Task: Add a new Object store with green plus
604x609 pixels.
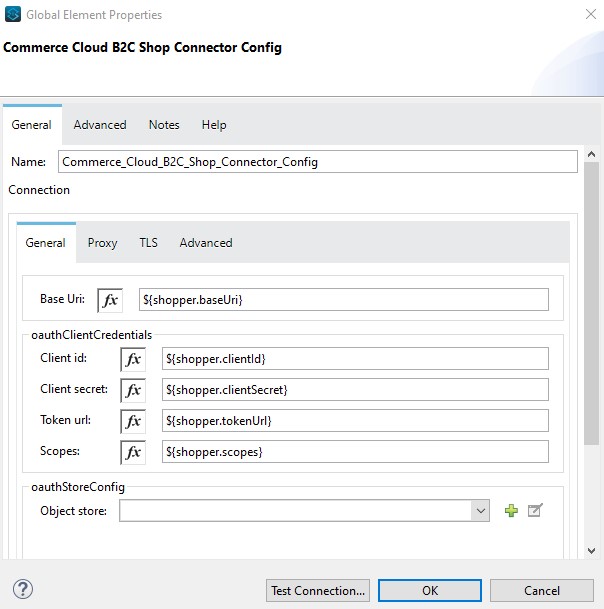Action: click(x=511, y=510)
